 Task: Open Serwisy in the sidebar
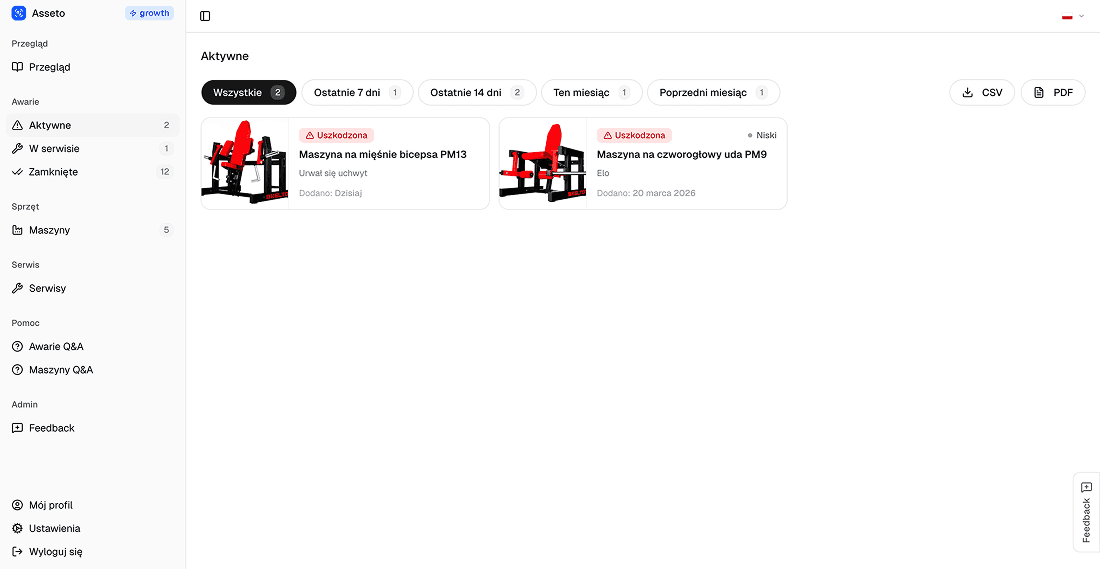click(47, 288)
